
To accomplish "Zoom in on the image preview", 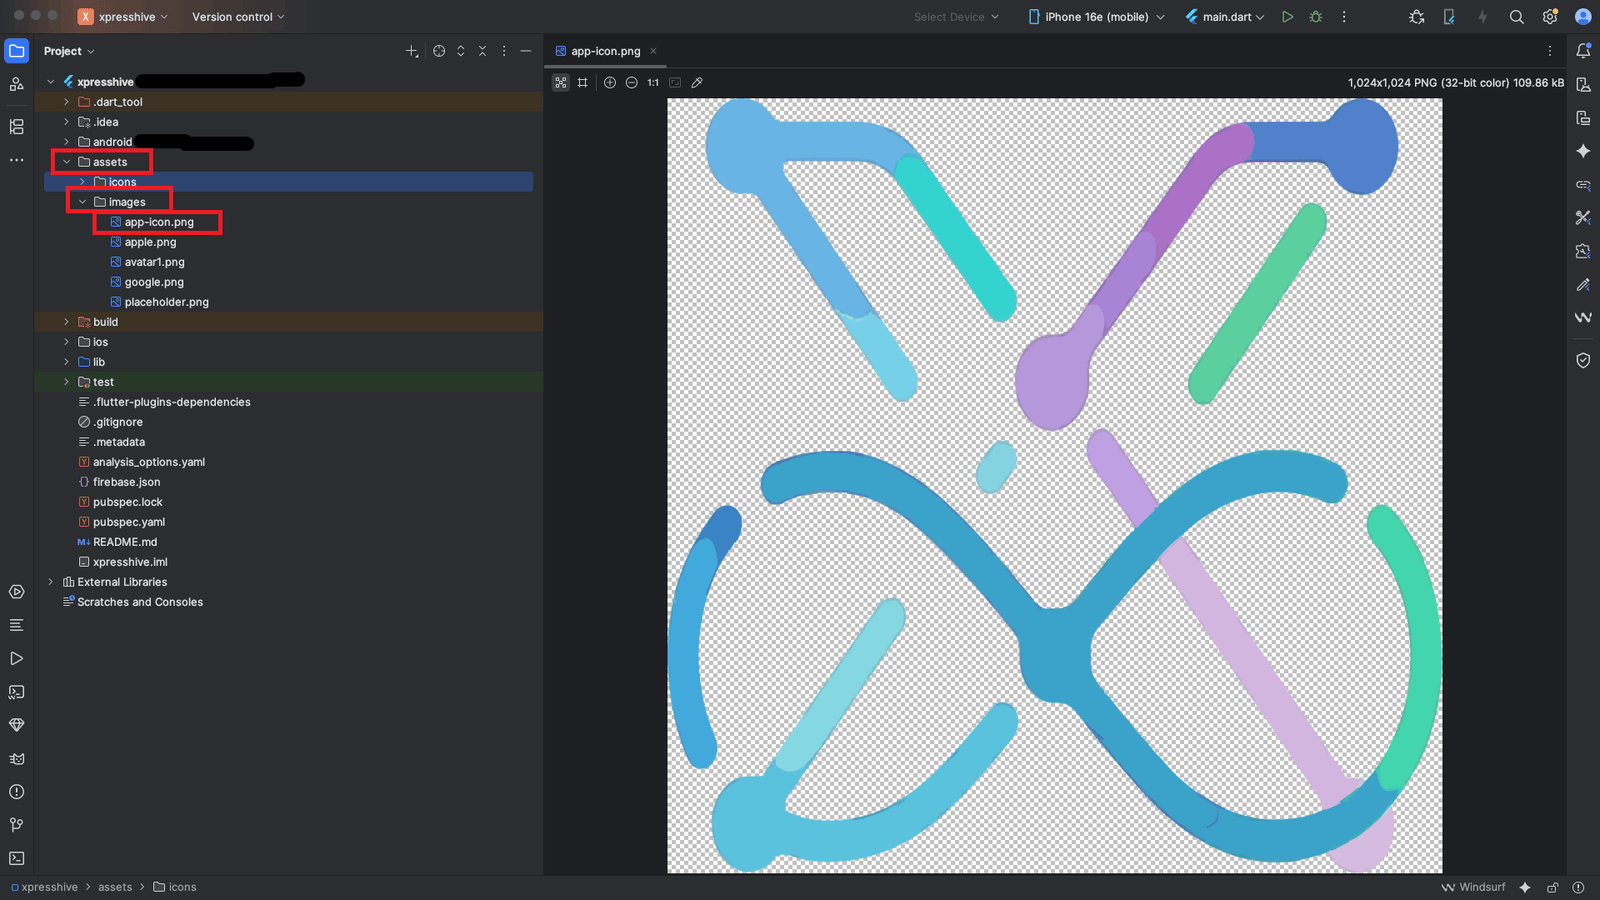I will tap(610, 83).
